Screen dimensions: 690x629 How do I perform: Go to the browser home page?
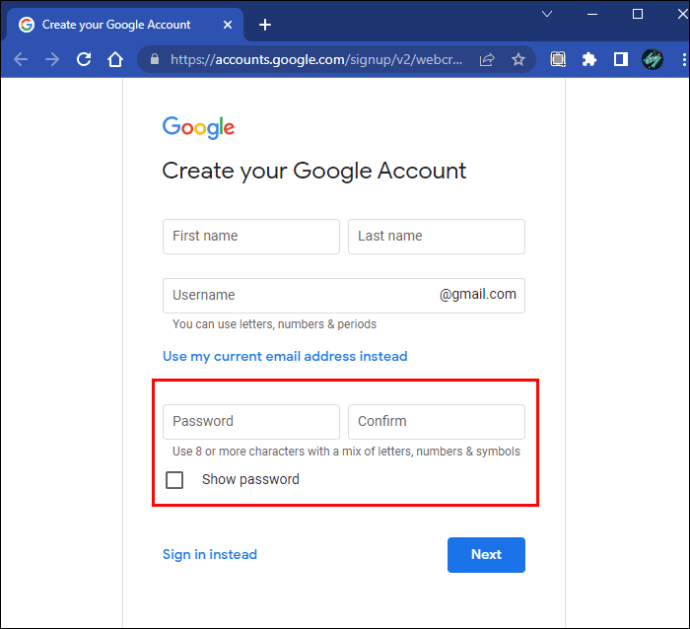pyautogui.click(x=116, y=60)
